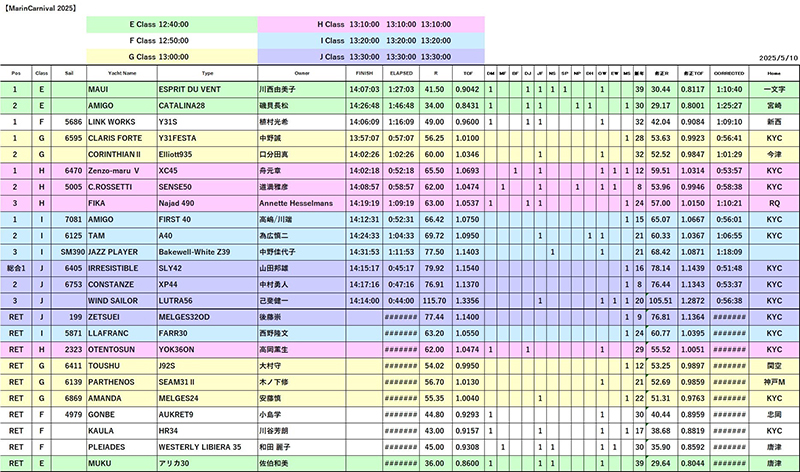Select the FIRST 40 type cell

click(207, 219)
